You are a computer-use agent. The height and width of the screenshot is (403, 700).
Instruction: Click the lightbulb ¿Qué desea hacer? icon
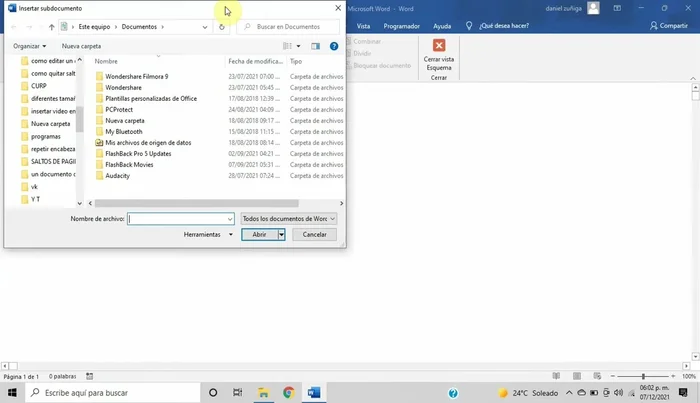pos(469,26)
